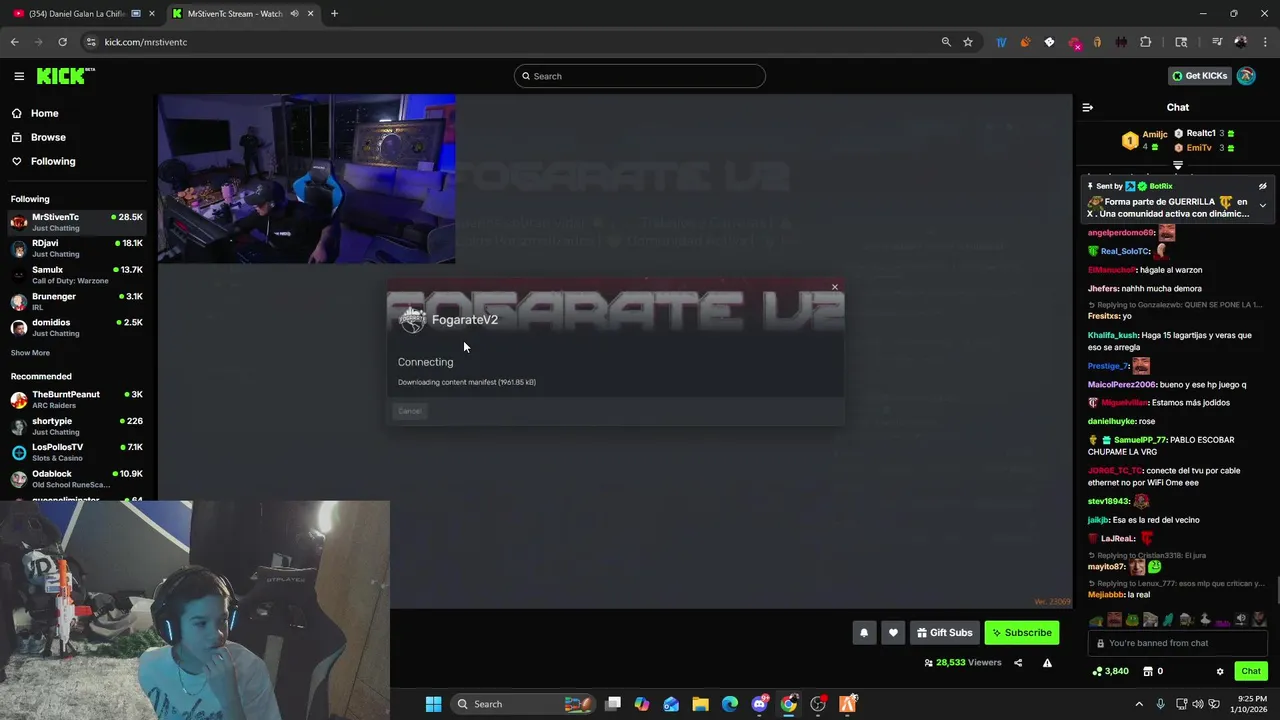The width and height of the screenshot is (1280, 720).
Task: Open the media control music icon
Action: coord(1217,42)
